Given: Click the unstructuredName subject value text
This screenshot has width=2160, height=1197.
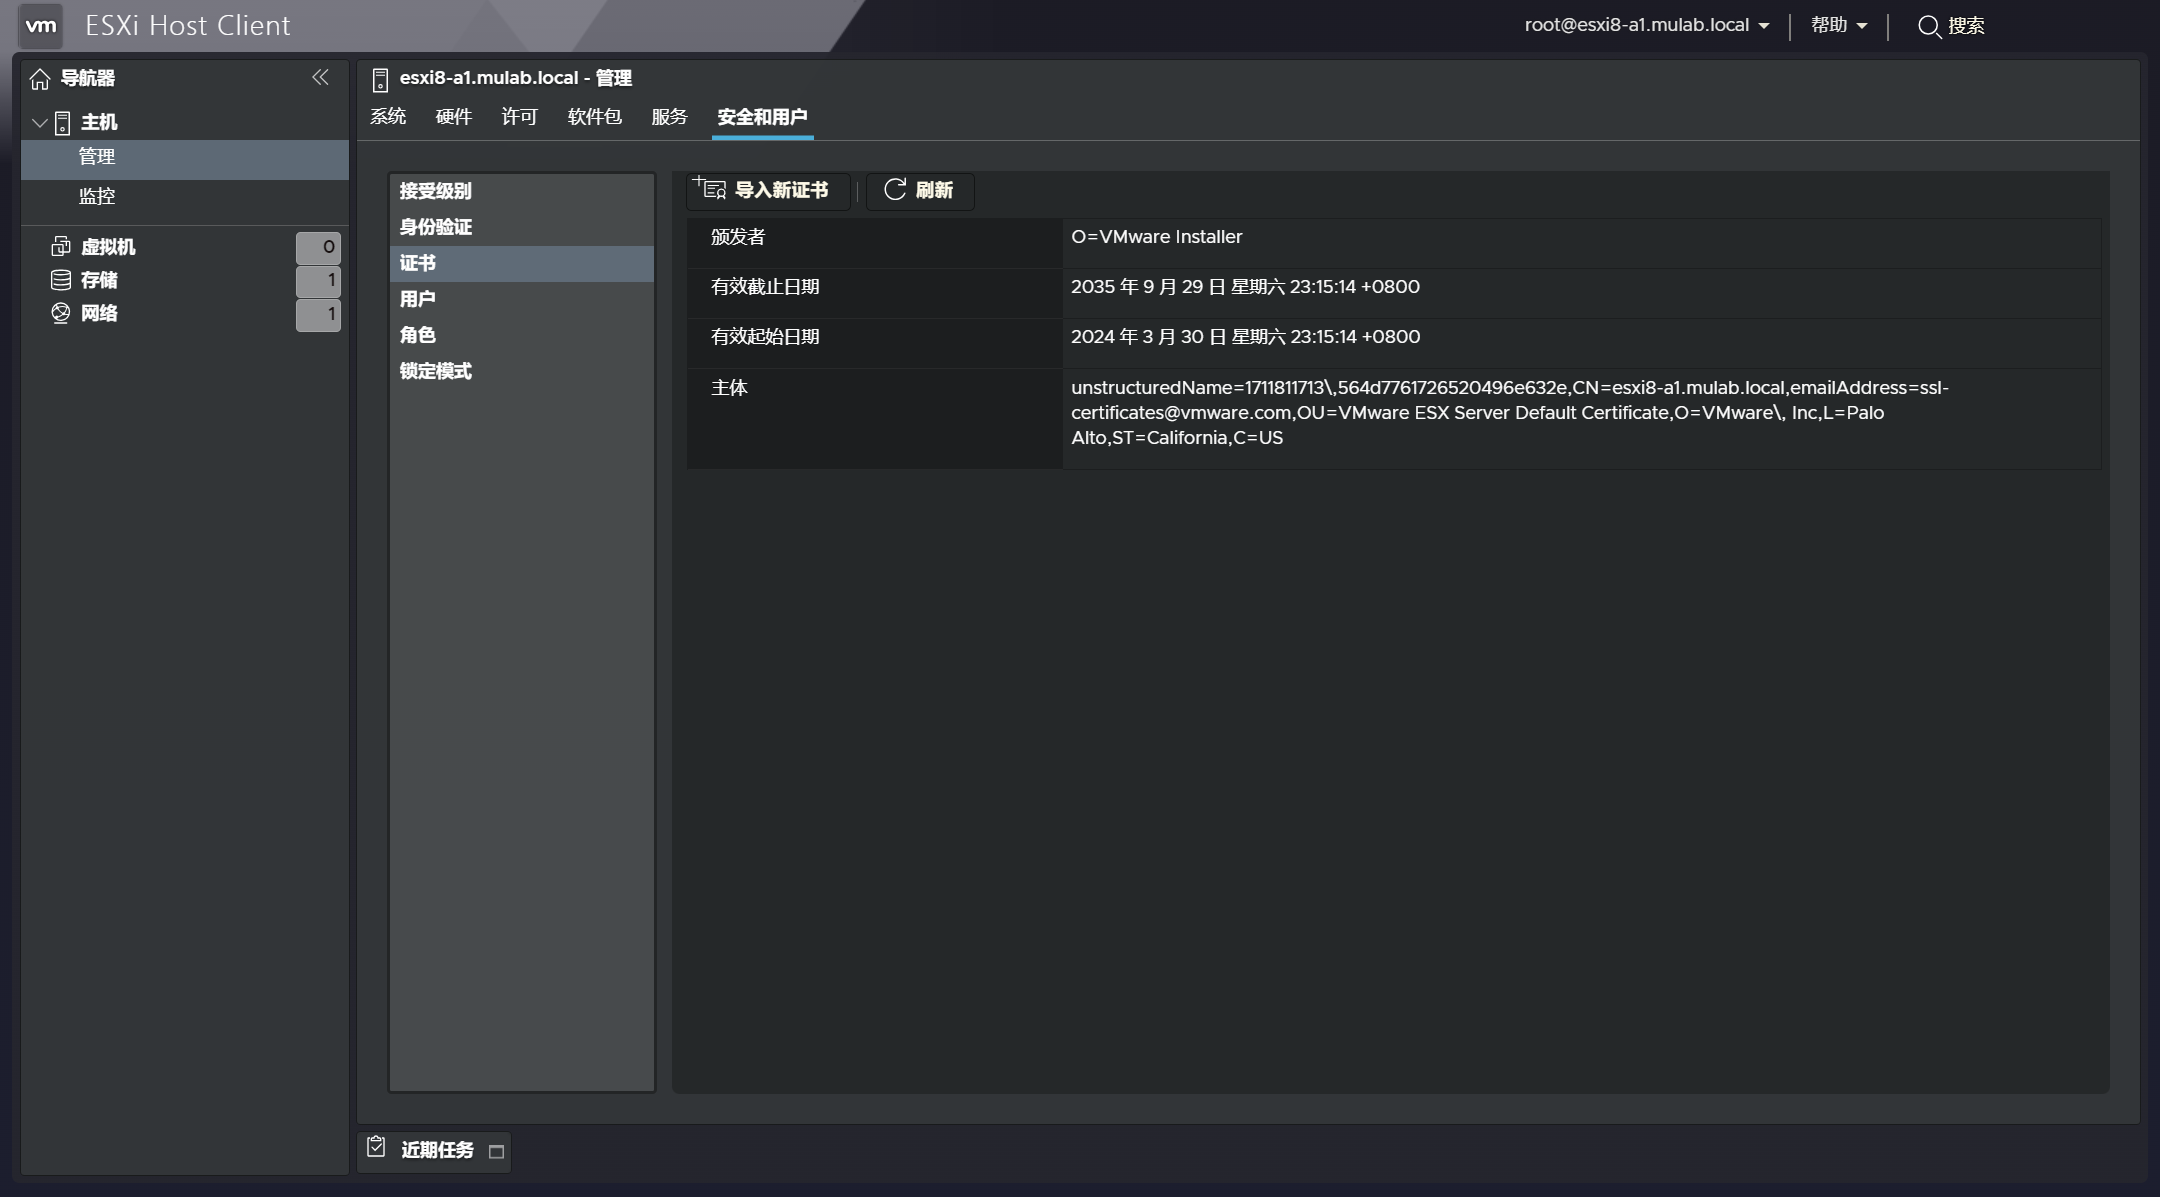Looking at the screenshot, I should pyautogui.click(x=1510, y=413).
